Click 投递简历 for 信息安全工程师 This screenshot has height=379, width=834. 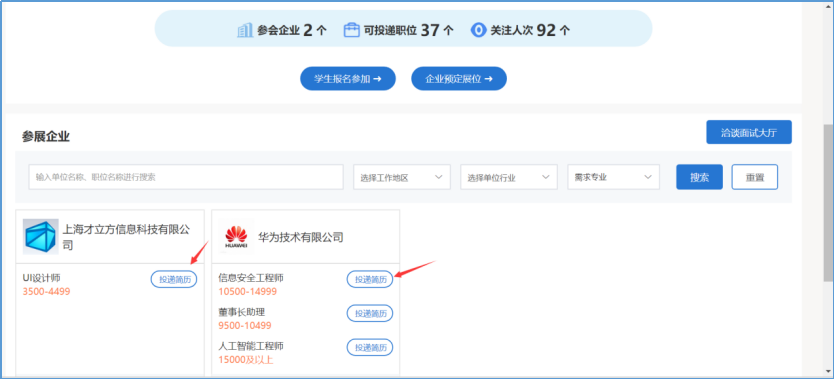click(370, 279)
